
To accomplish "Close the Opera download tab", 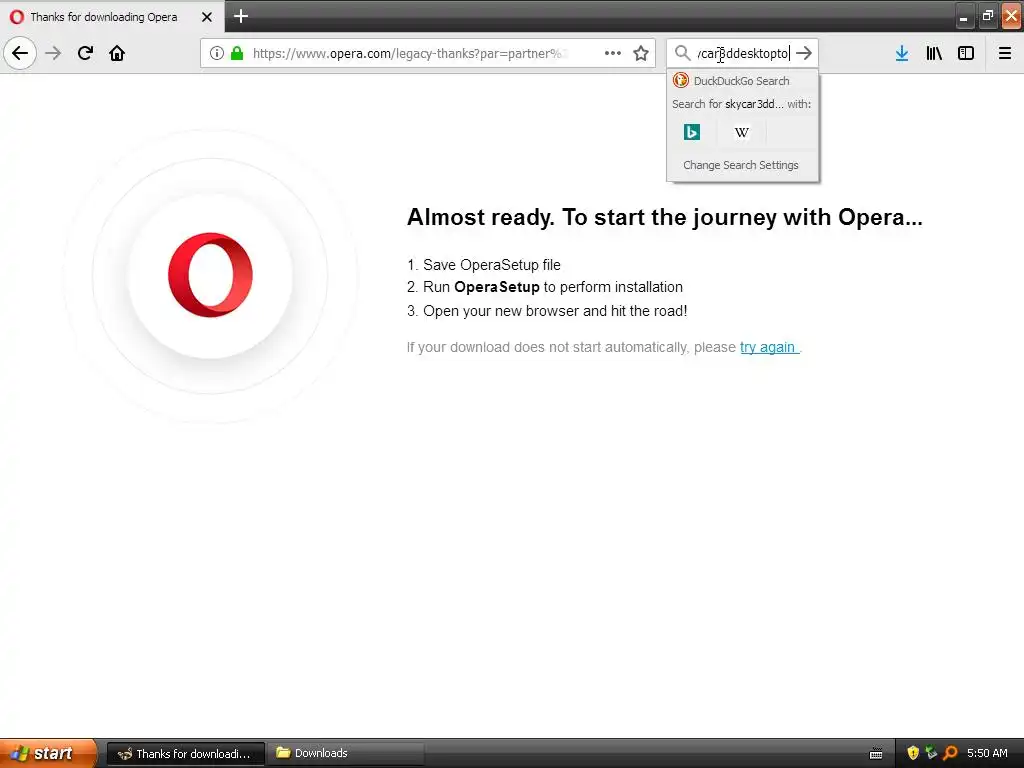I will [x=207, y=17].
